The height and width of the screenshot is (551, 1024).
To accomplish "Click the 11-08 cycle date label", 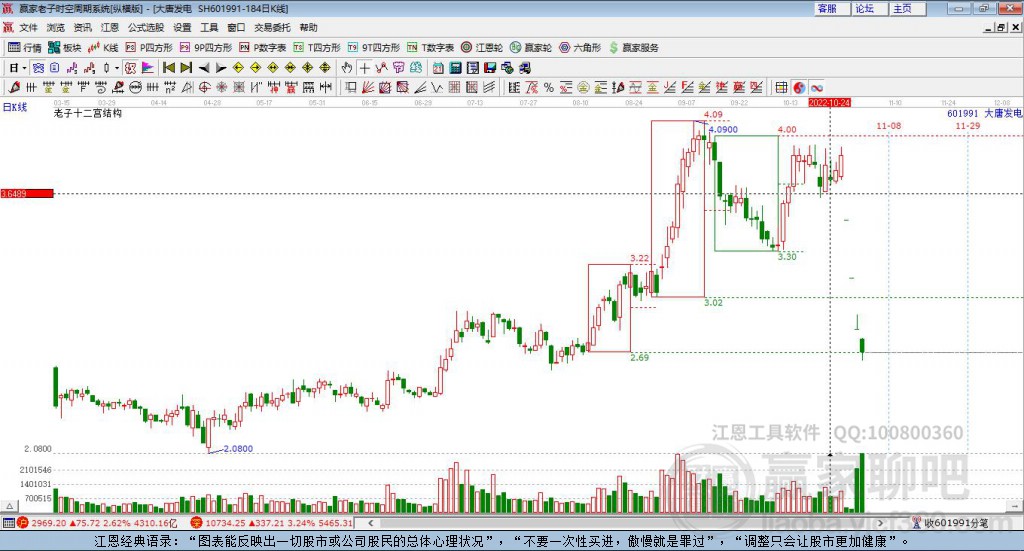I will (x=889, y=126).
